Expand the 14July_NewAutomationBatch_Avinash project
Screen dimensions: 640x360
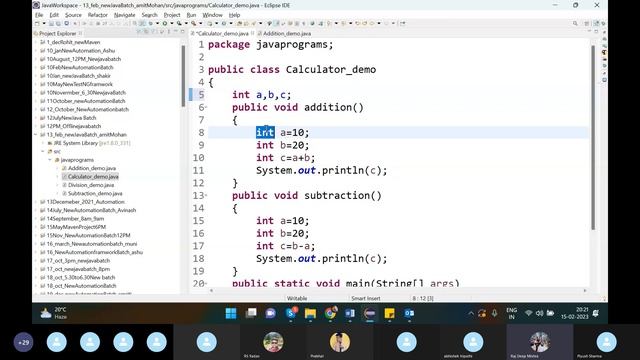tap(36, 210)
